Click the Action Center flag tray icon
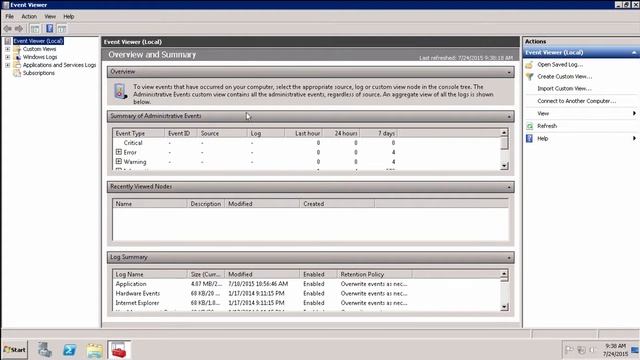This screenshot has height=360, width=640. (569, 350)
